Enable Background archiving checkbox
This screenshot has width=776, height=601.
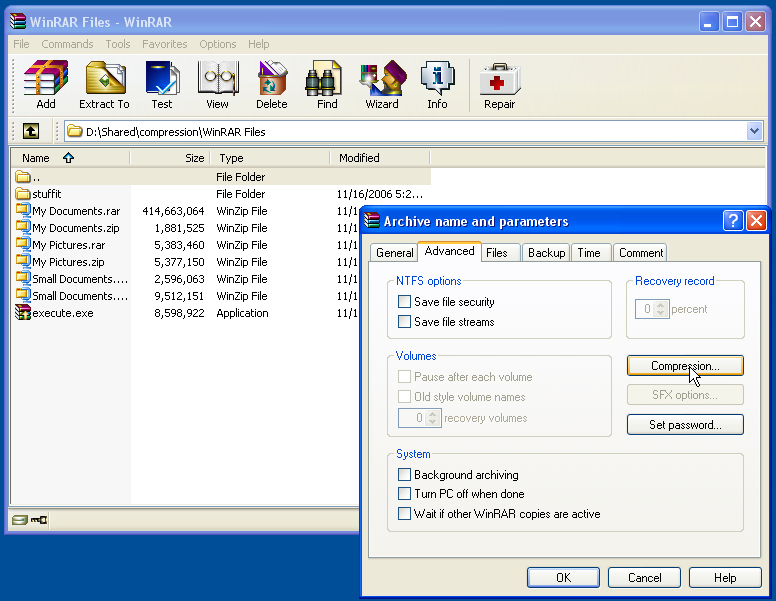coord(404,475)
